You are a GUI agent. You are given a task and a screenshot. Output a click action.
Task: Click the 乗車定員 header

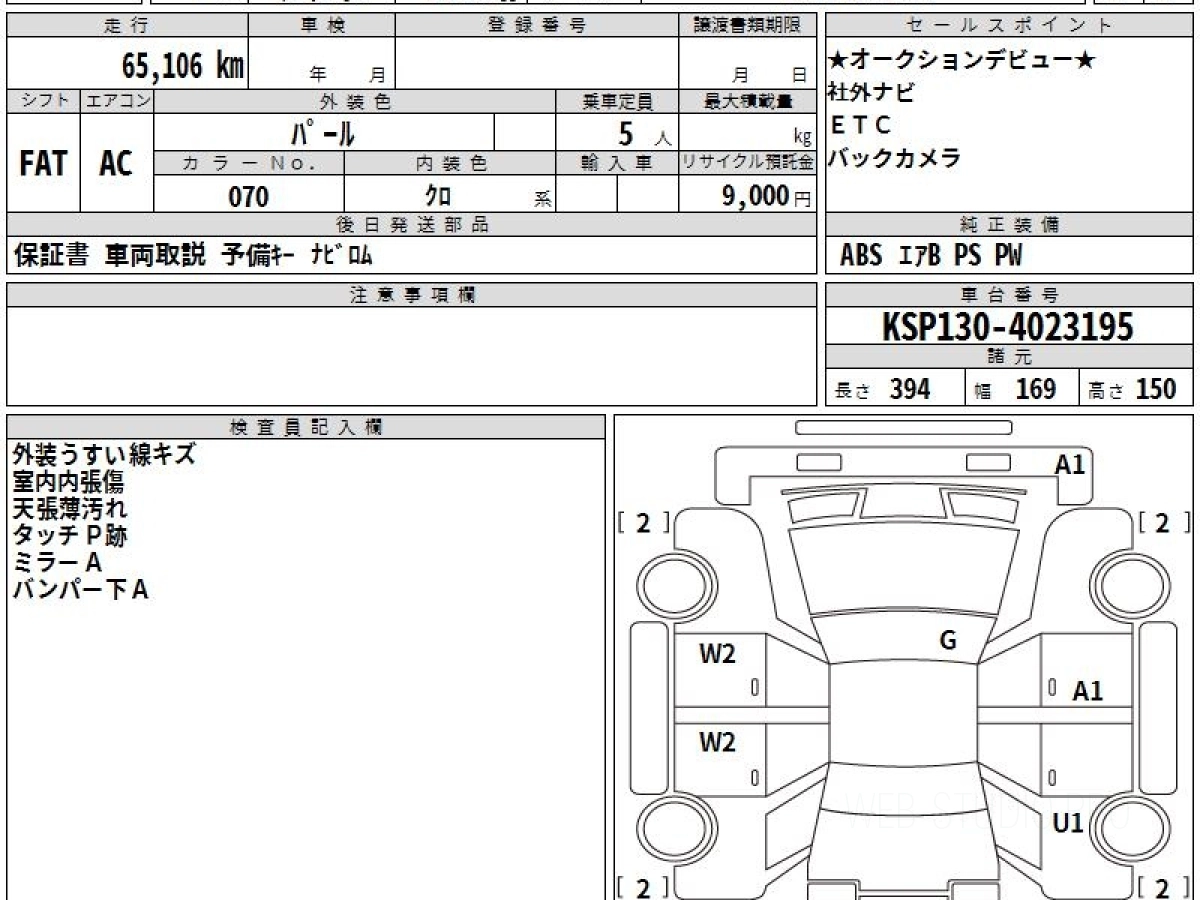(x=617, y=101)
